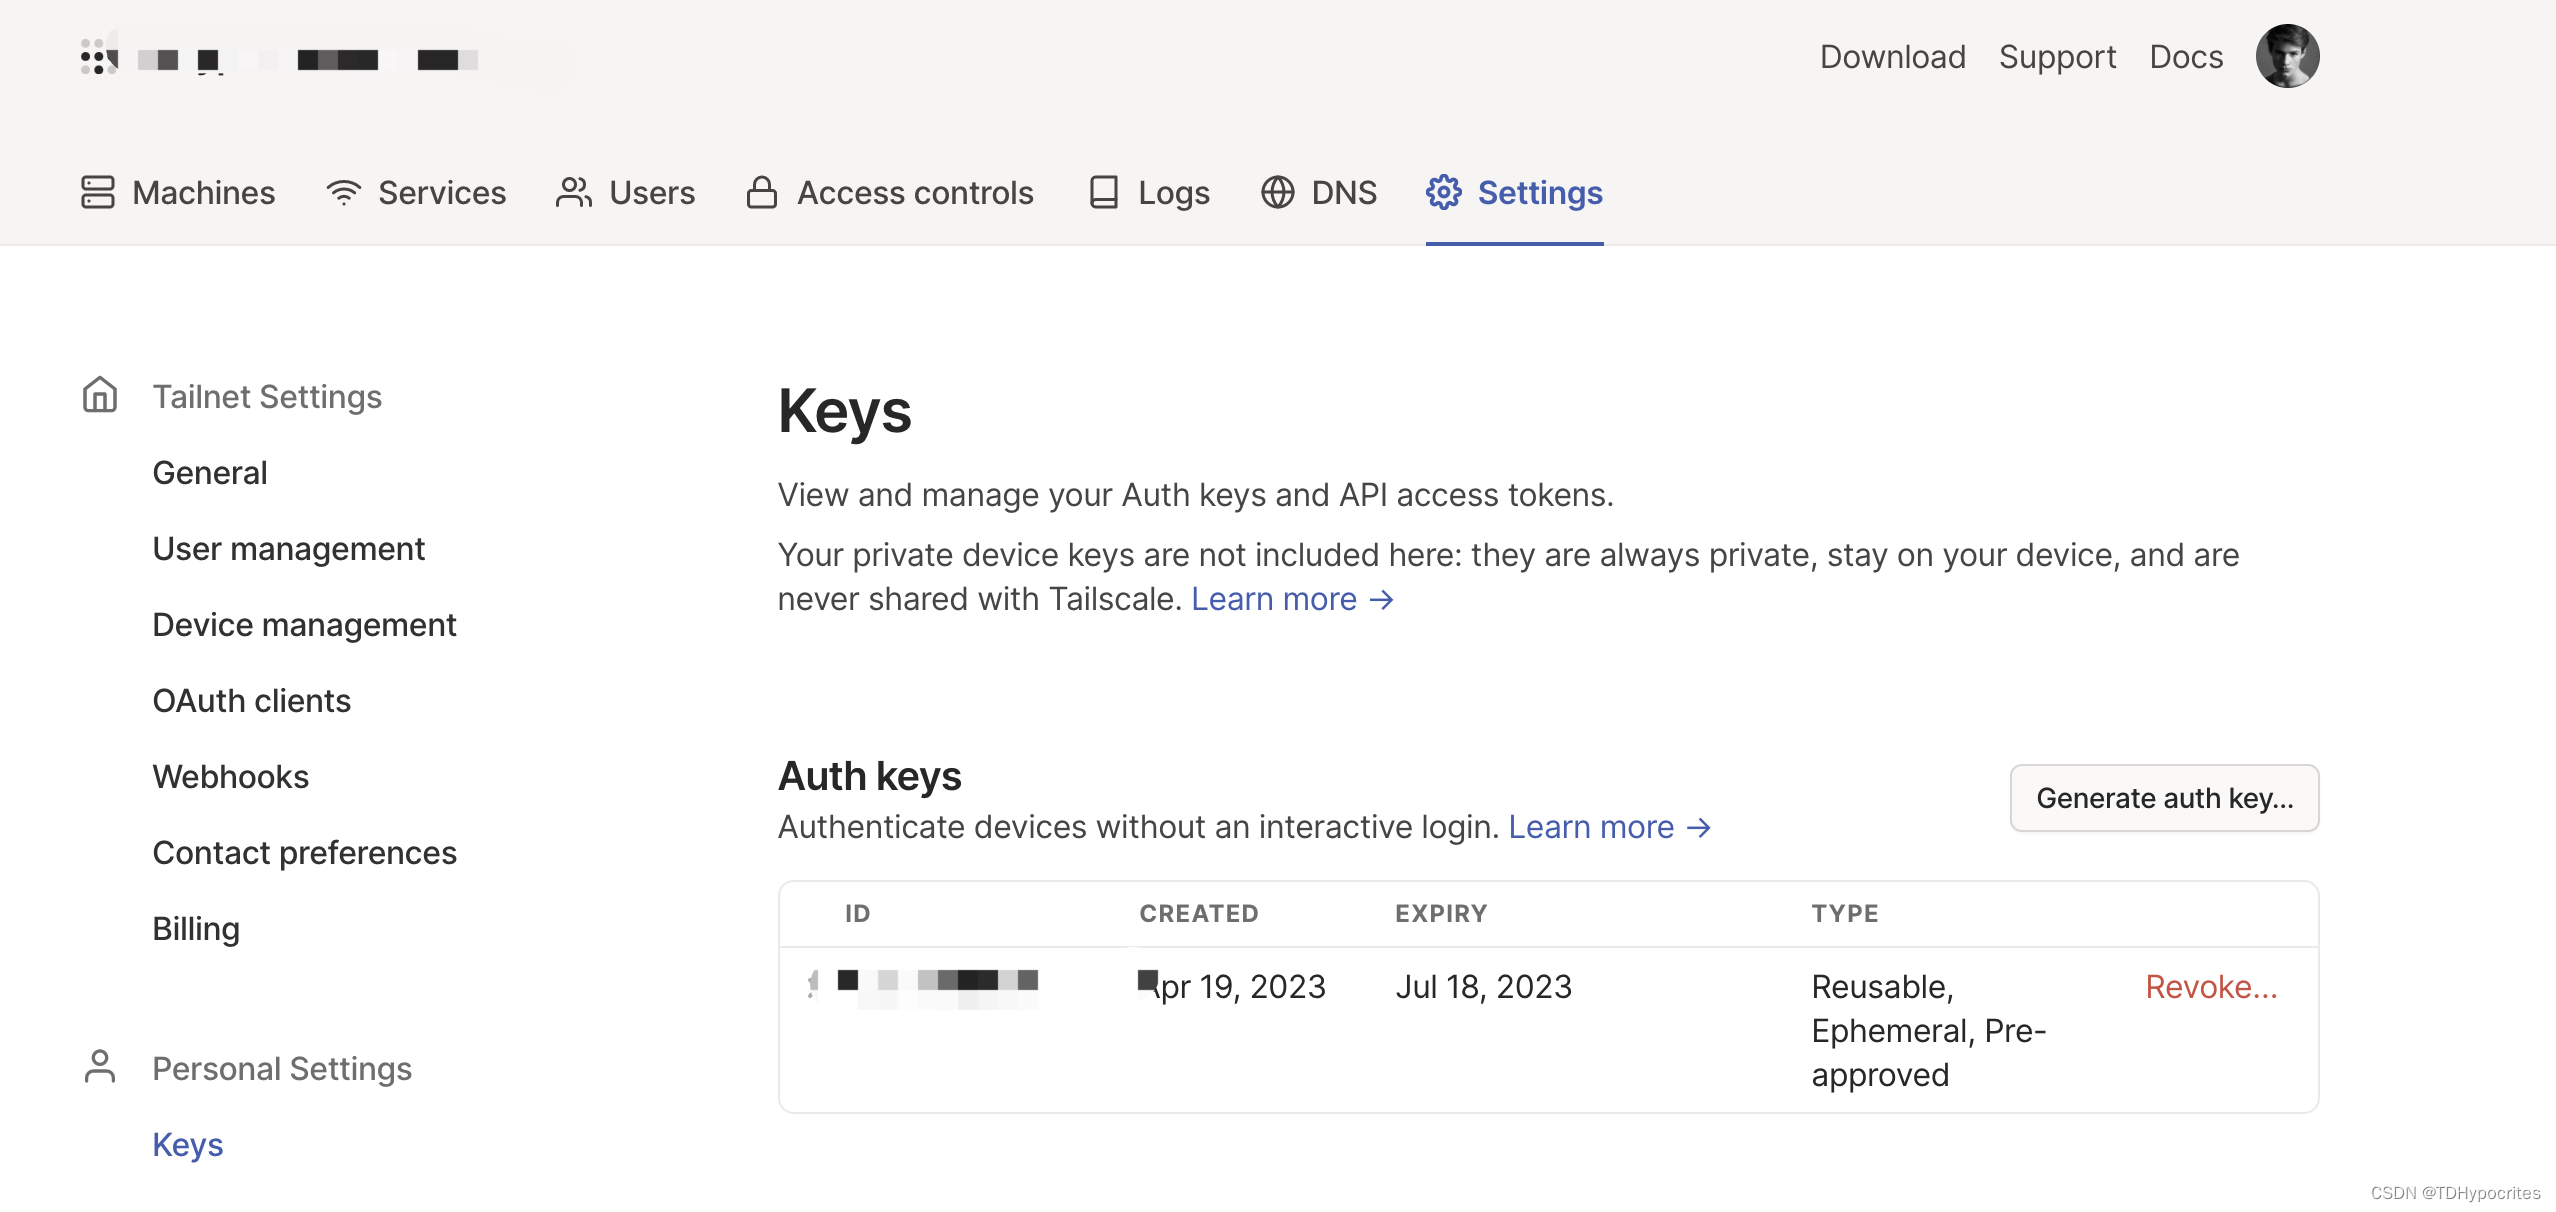Open Device management settings
This screenshot has width=2556, height=1212.
click(304, 625)
